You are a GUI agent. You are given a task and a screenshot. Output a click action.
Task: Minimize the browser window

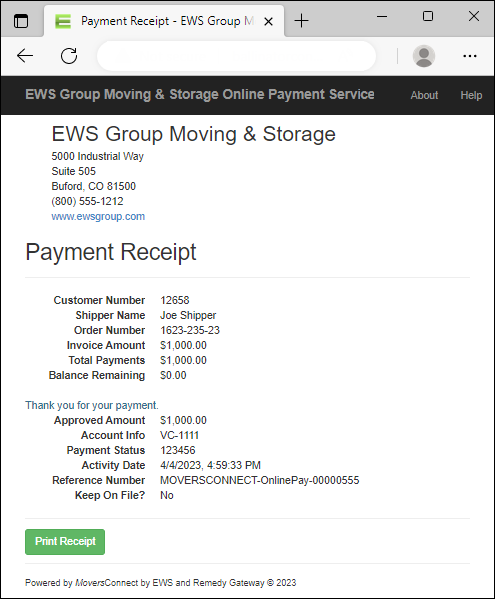(x=382, y=16)
